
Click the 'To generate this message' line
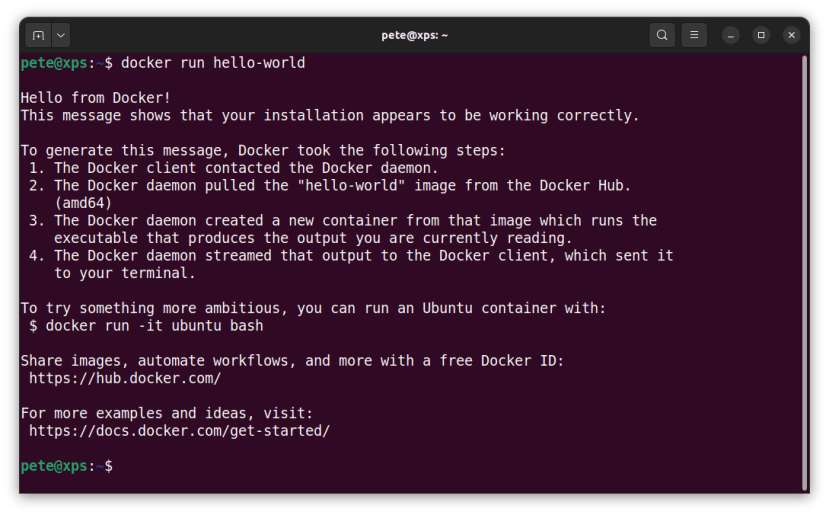(x=263, y=151)
